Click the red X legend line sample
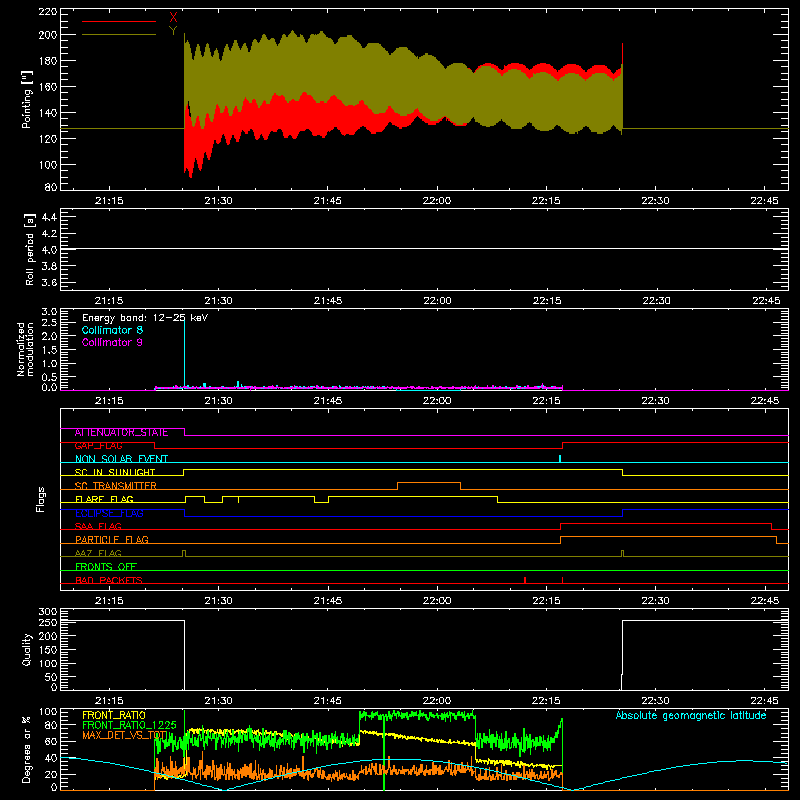800x800 pixels. (119, 21)
